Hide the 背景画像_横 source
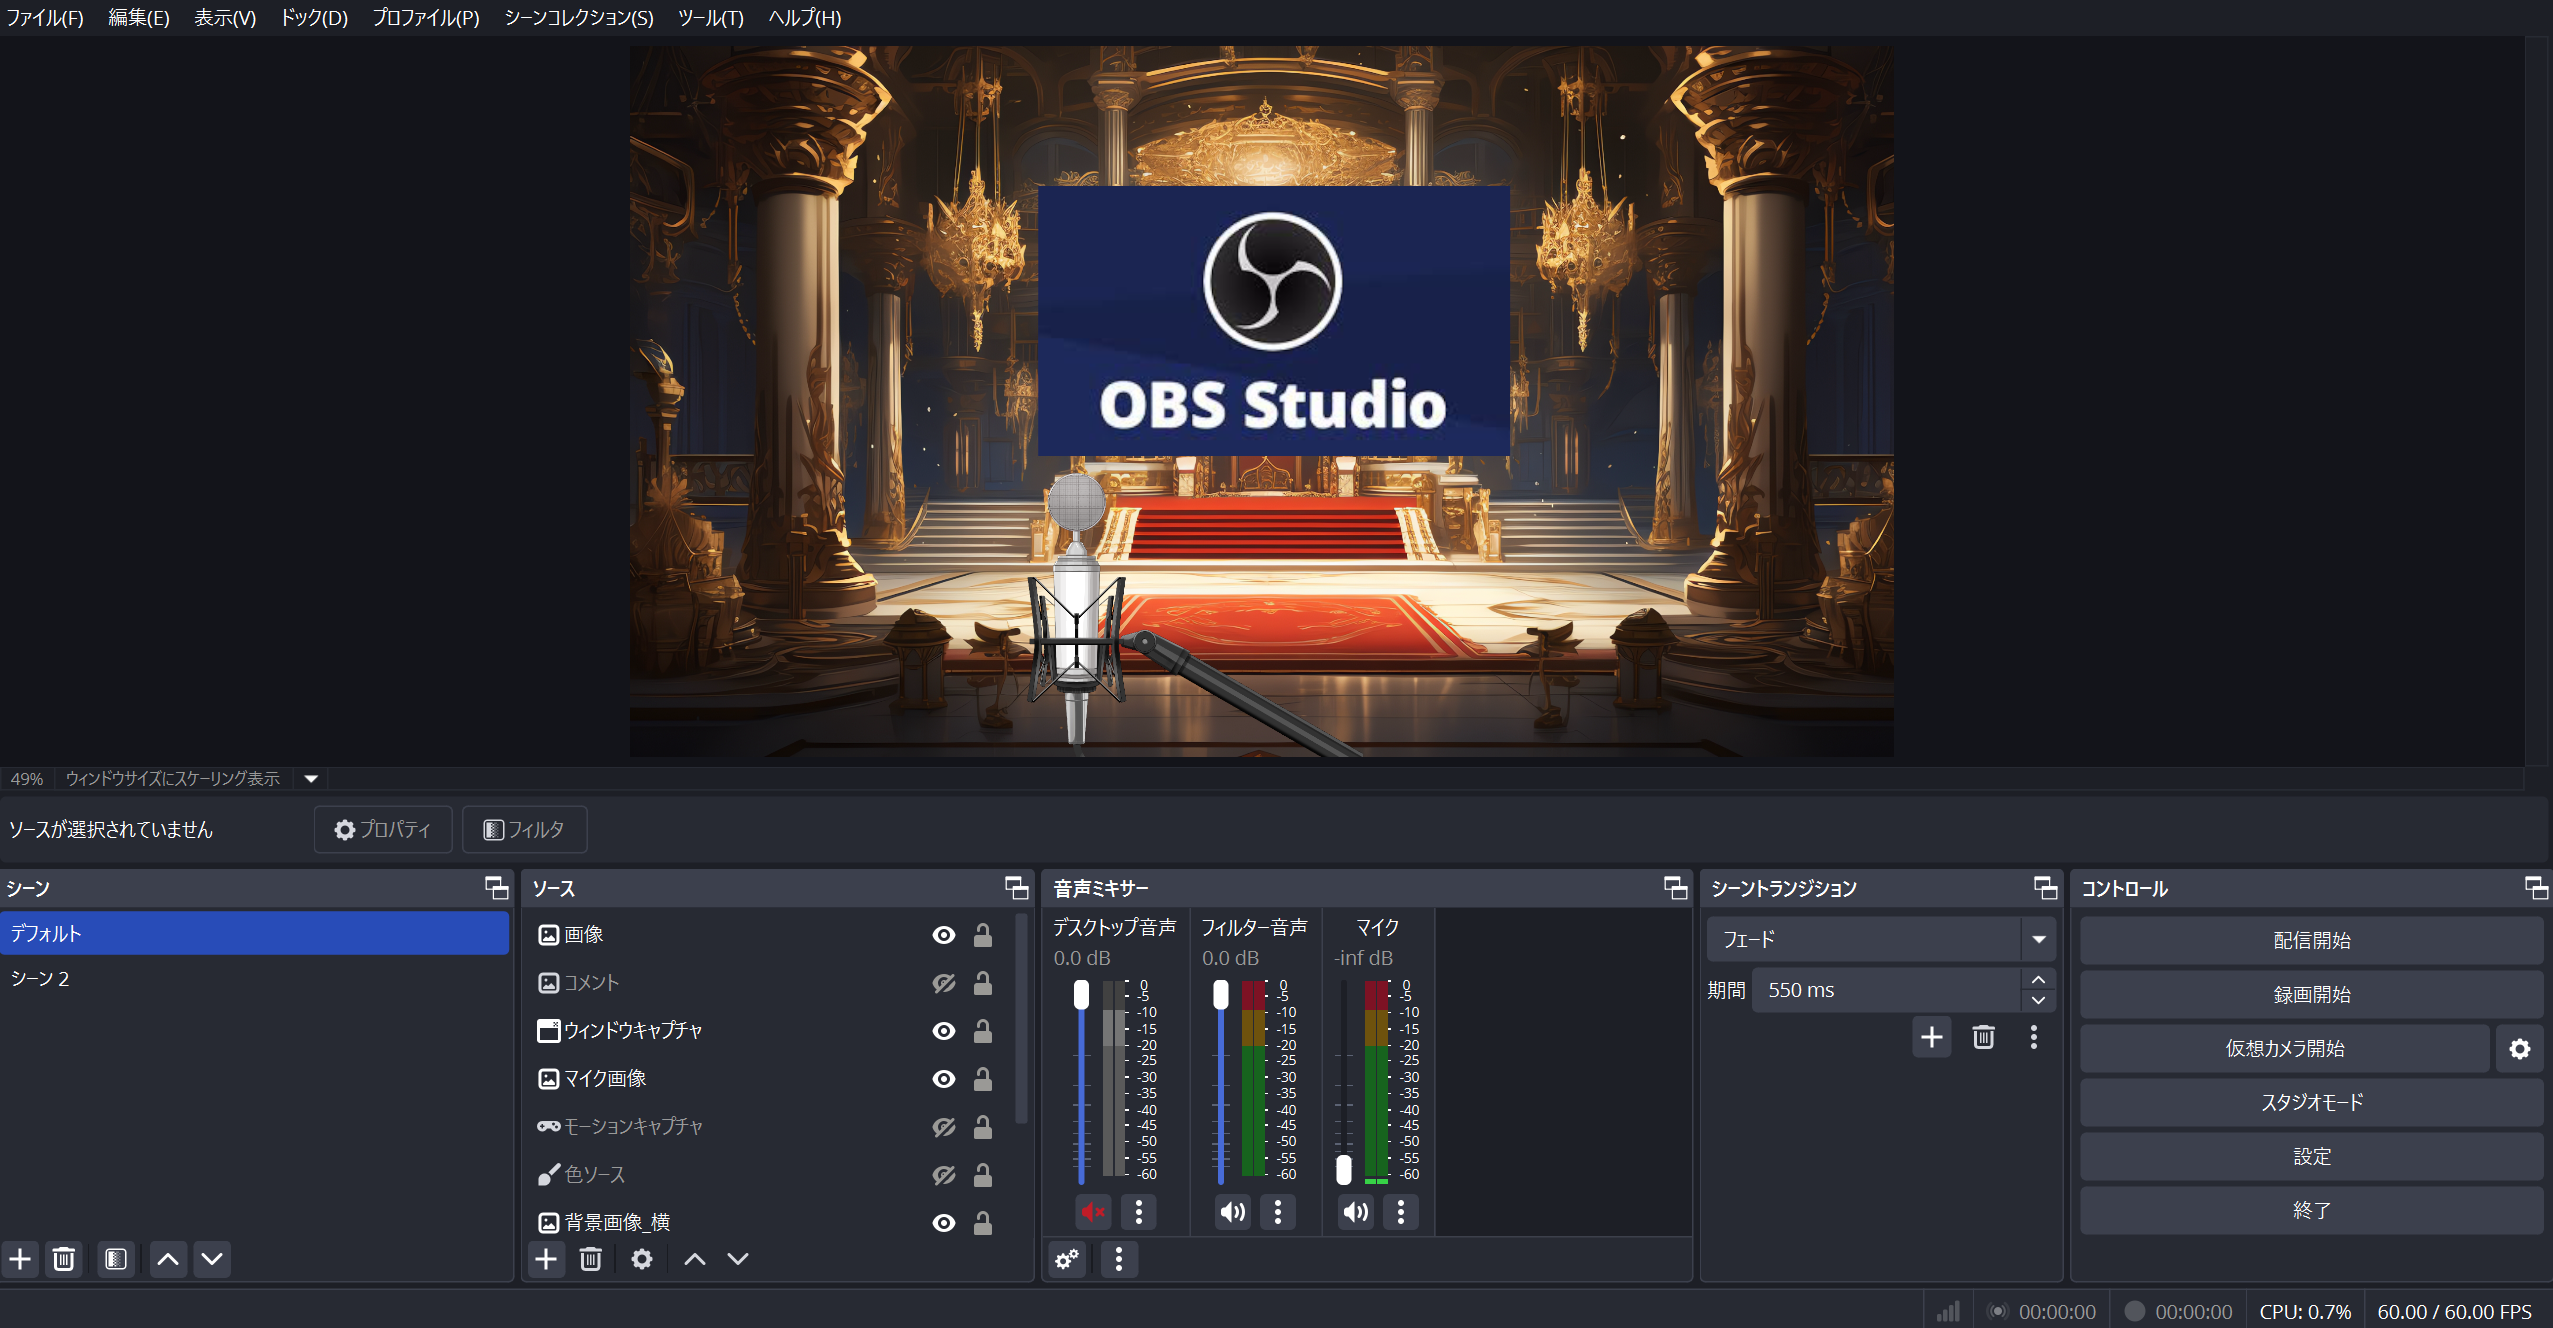Screen dimensions: 2553x1328 click(x=944, y=1223)
